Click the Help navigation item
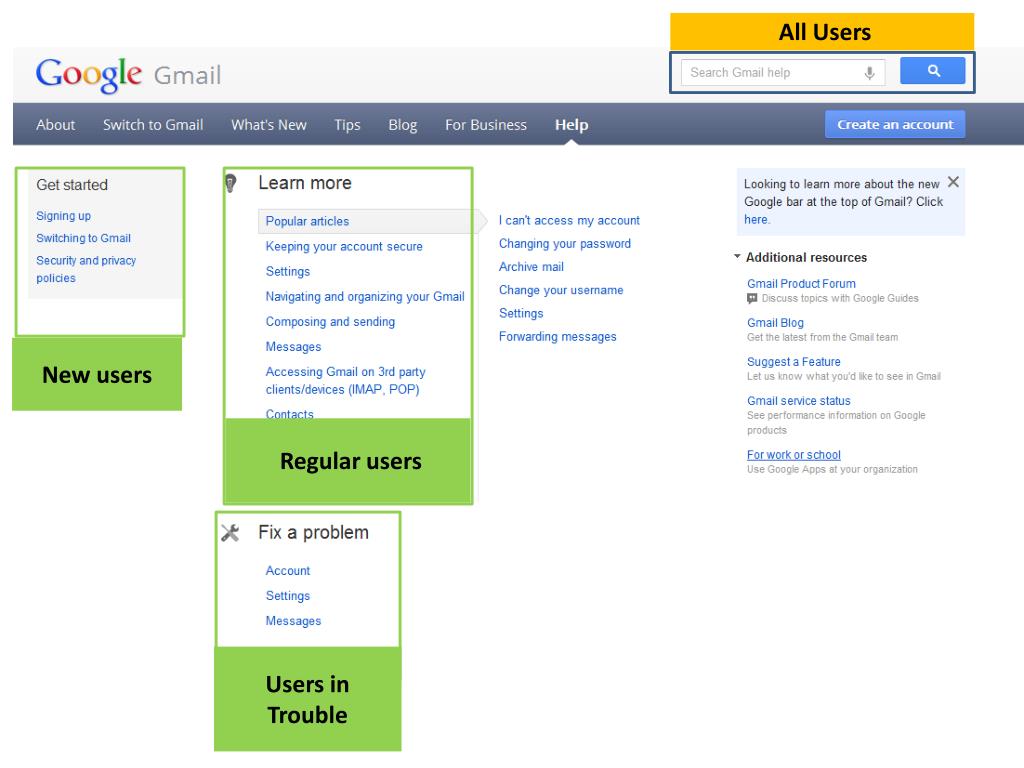This screenshot has width=1024, height=768. tap(571, 125)
